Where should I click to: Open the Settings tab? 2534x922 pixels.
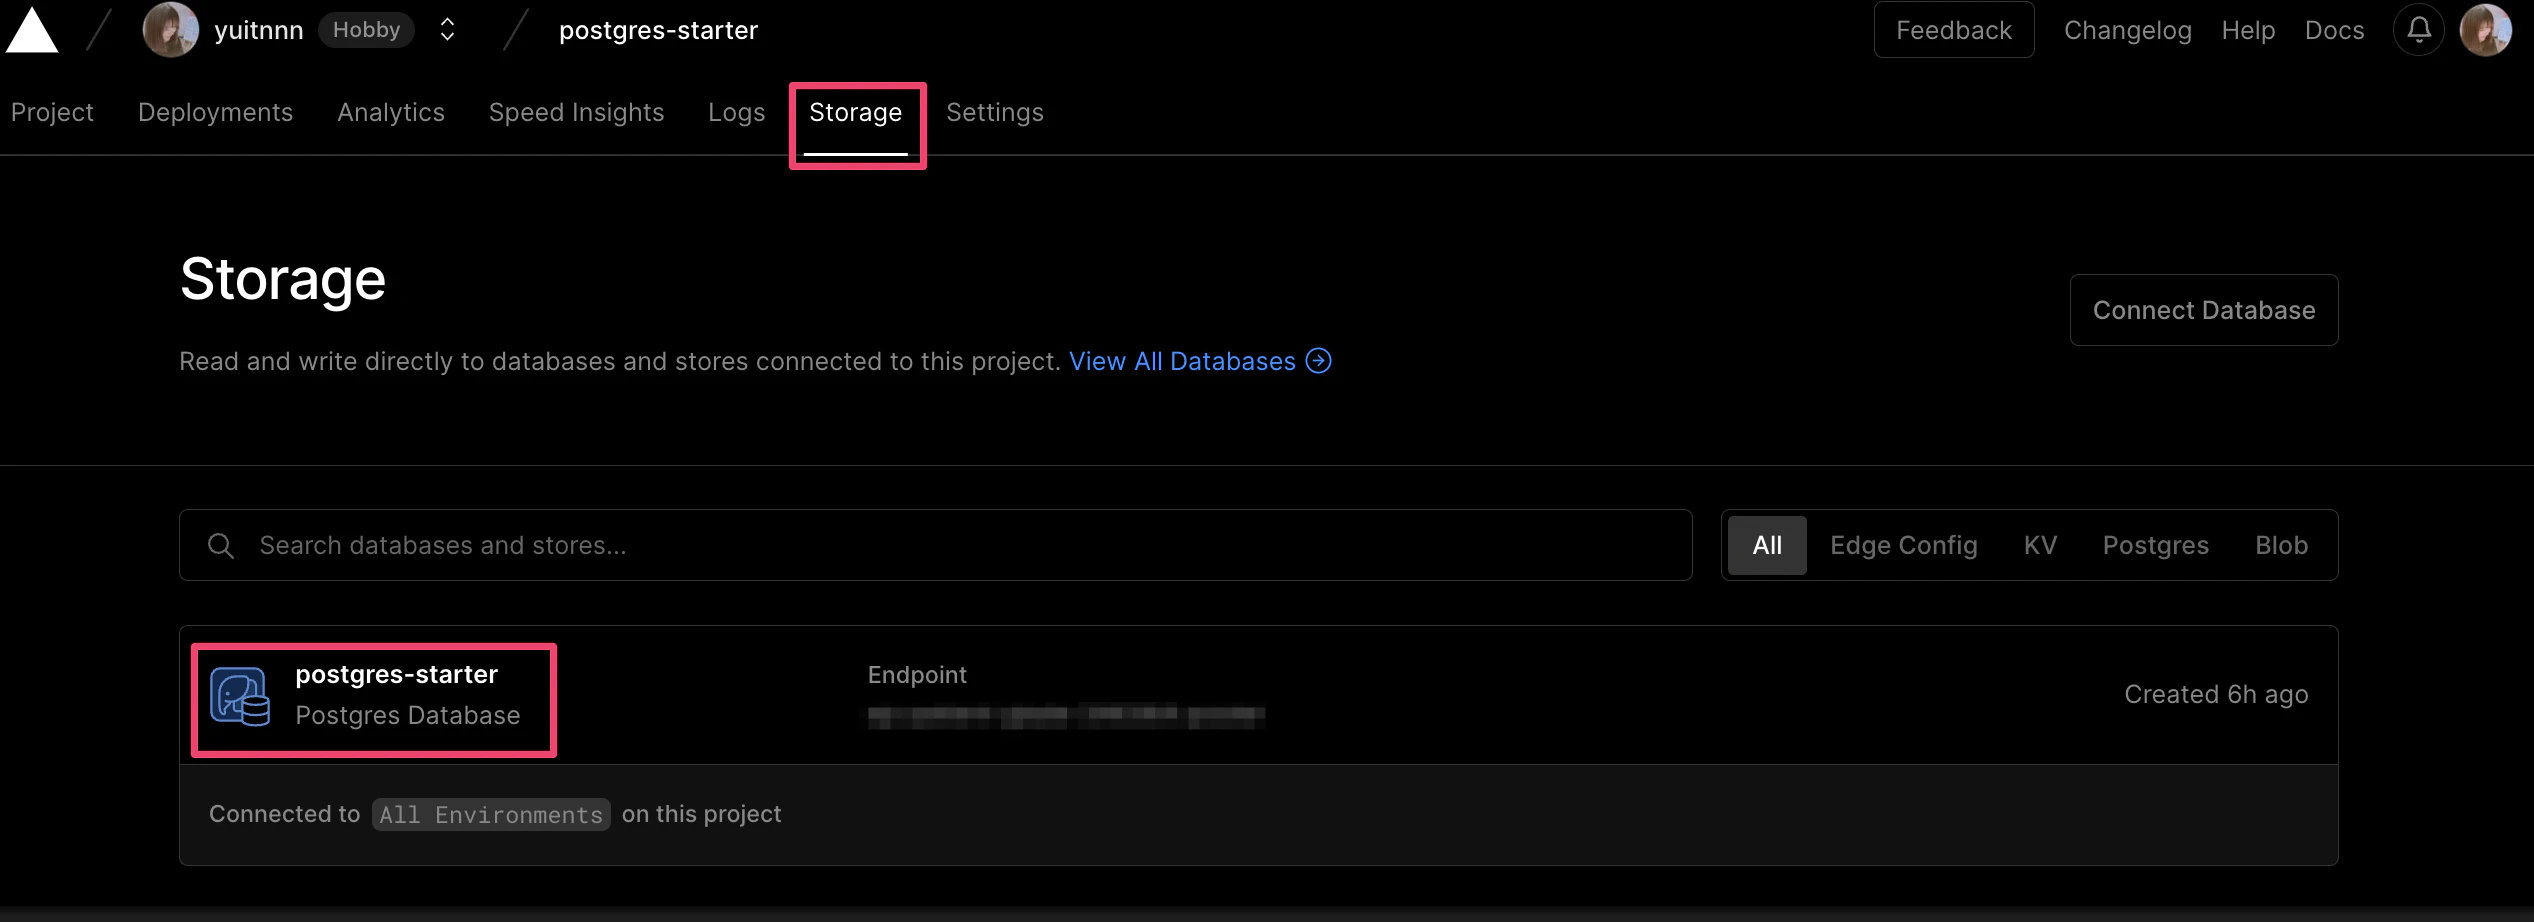click(x=995, y=113)
